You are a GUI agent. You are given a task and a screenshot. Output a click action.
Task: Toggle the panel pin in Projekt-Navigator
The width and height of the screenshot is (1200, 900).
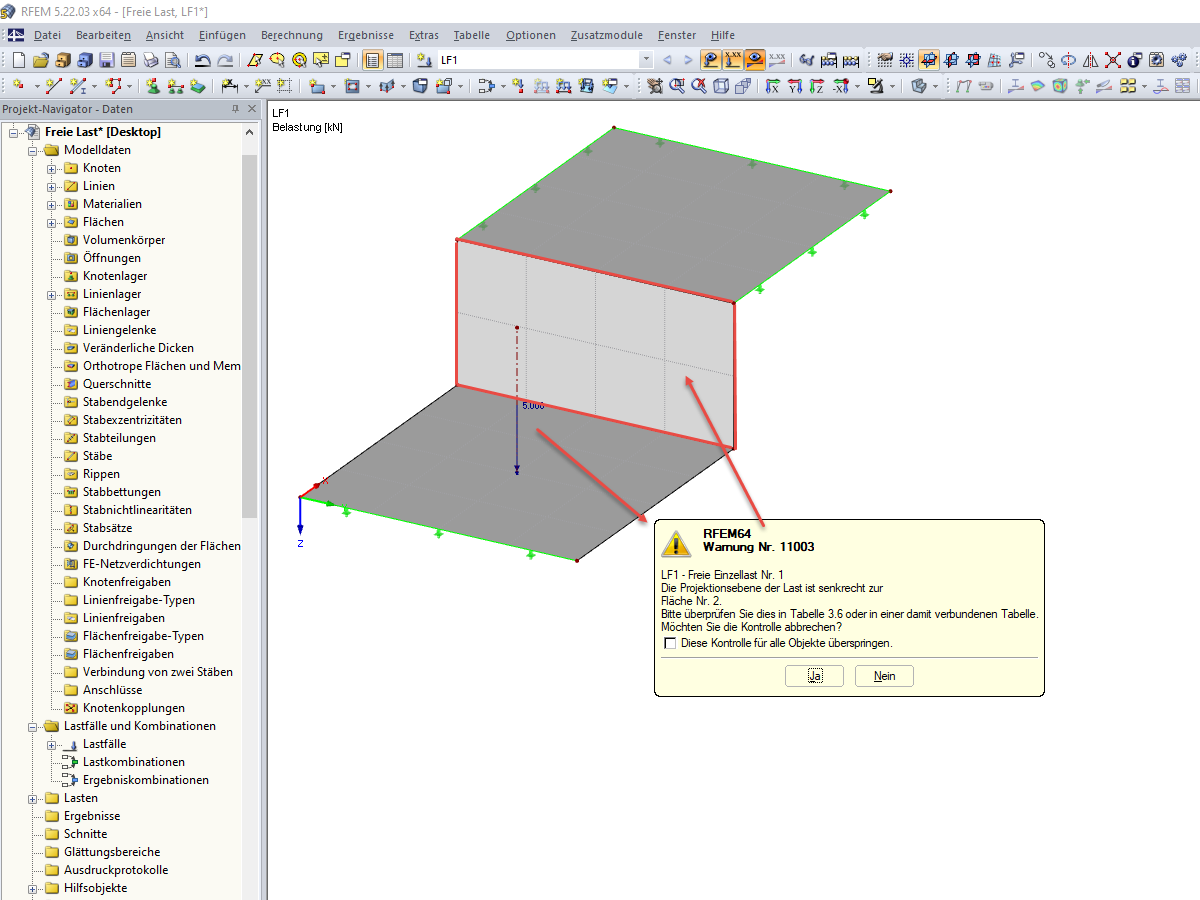237,109
